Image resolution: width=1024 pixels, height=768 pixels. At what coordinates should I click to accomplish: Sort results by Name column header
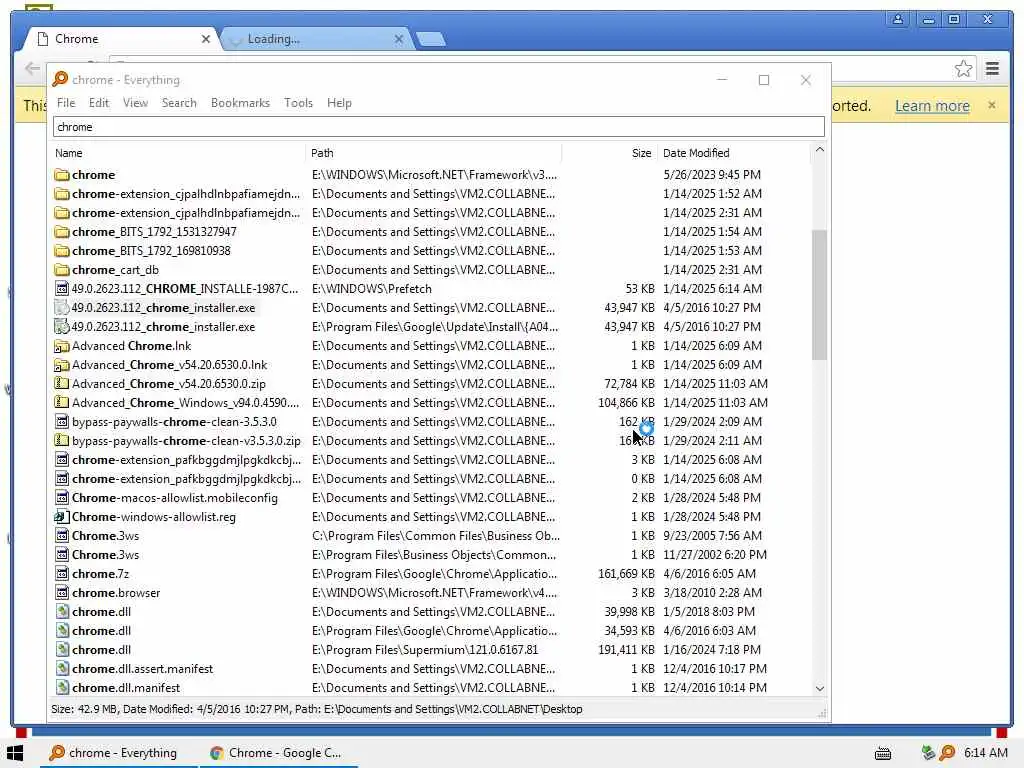(178, 153)
